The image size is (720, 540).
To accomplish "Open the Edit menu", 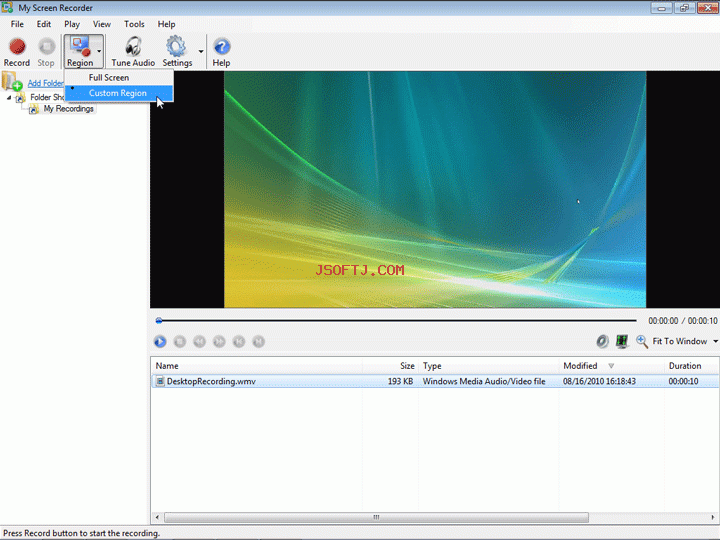I will coord(44,24).
